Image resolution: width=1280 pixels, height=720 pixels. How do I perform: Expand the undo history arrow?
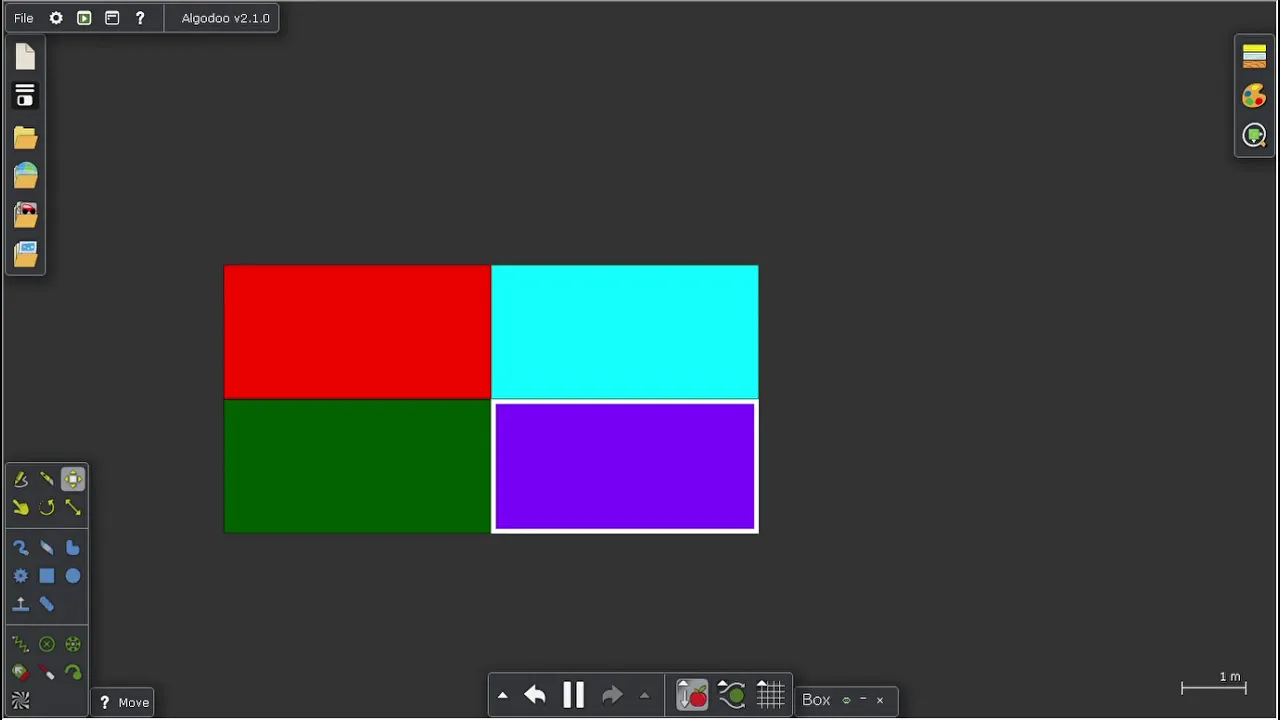click(503, 695)
